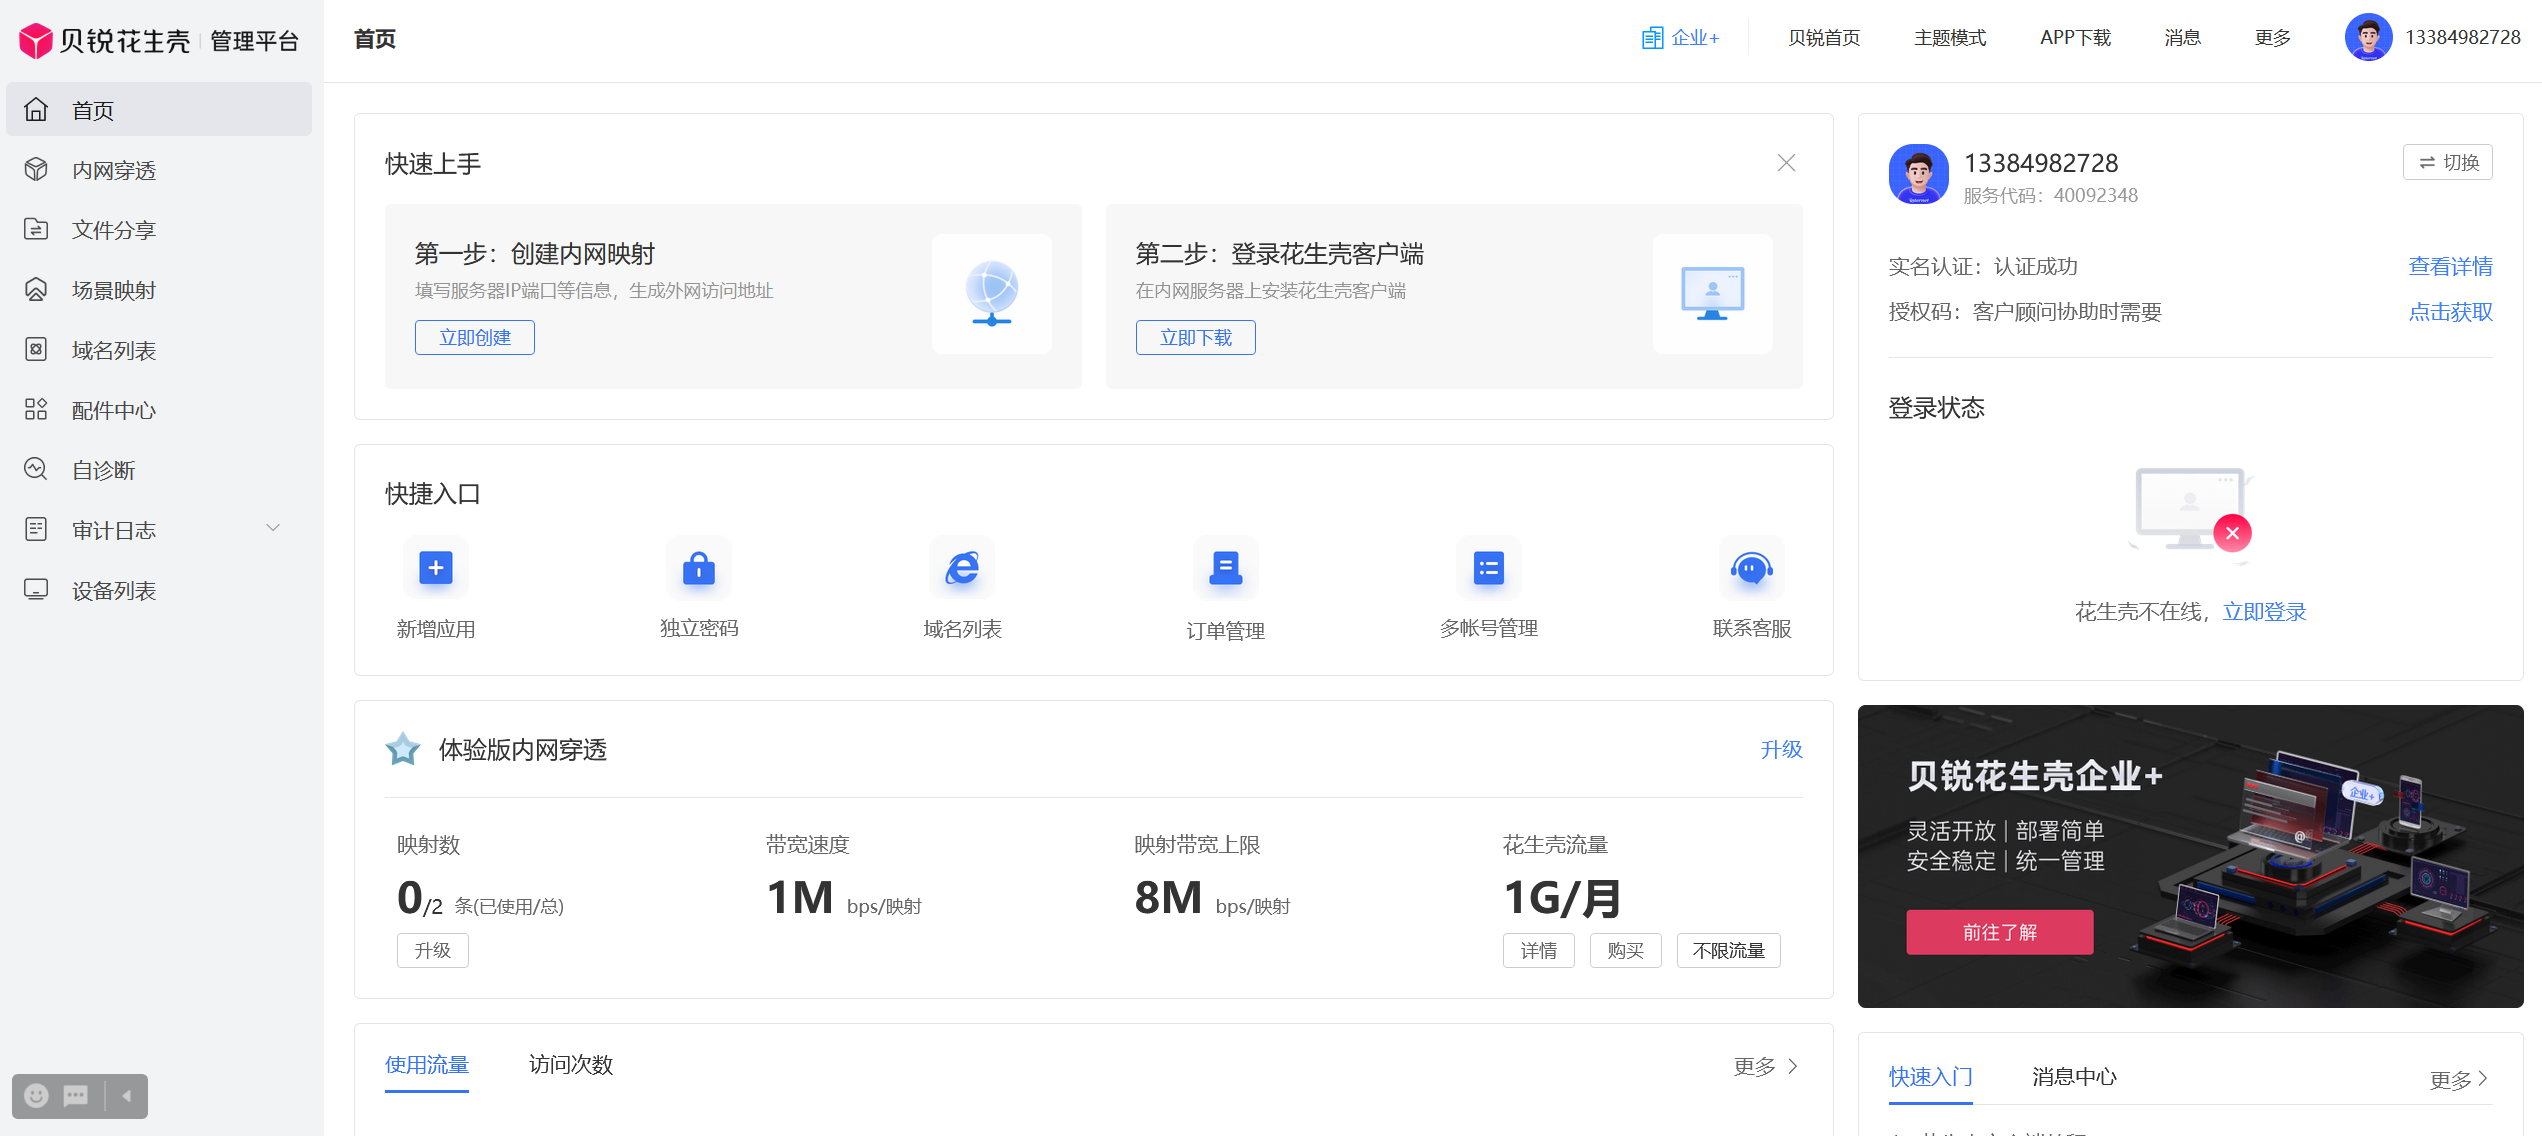The width and height of the screenshot is (2542, 1136).
Task: Click the 企业+ header link
Action: (1680, 38)
